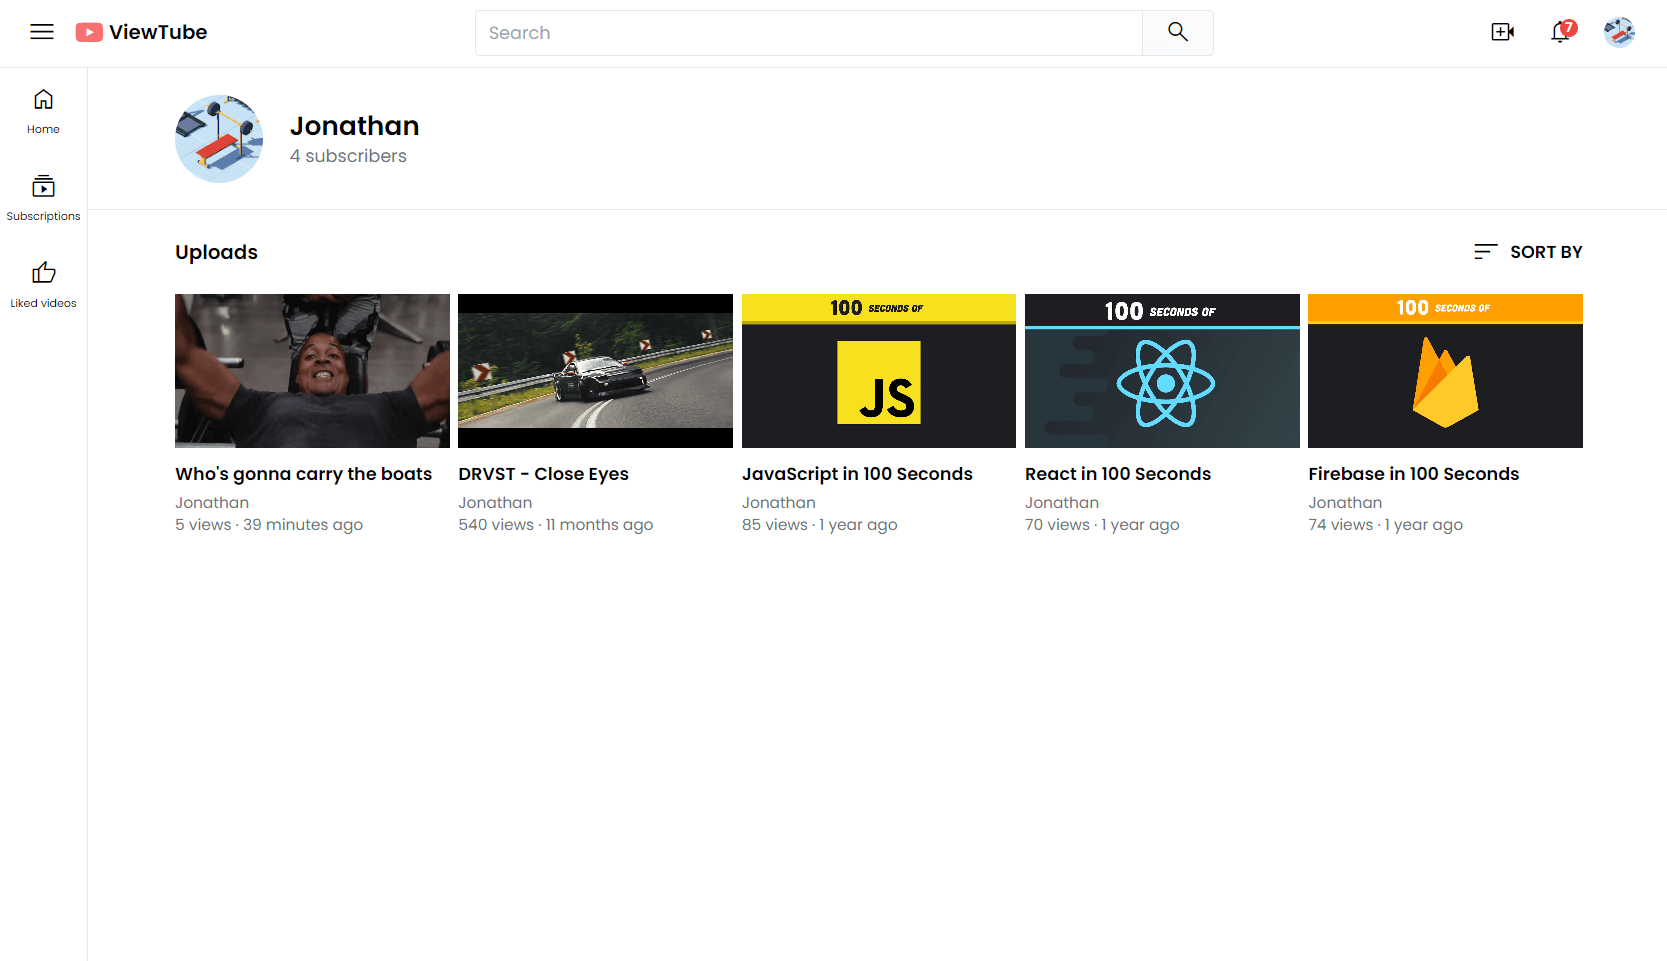Open the hamburger menu

[42, 32]
